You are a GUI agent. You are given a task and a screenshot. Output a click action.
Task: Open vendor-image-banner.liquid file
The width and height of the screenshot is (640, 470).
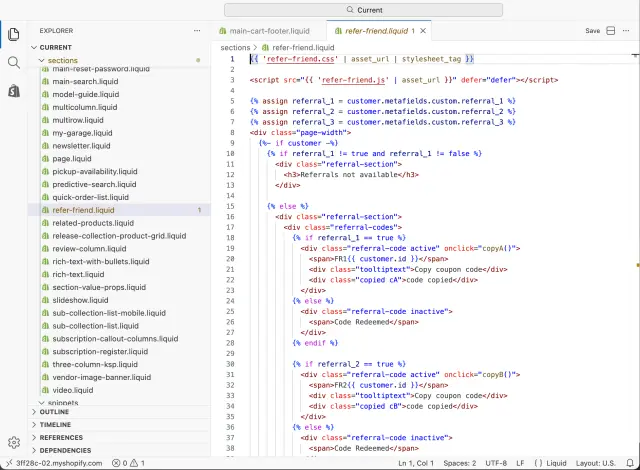(102, 377)
